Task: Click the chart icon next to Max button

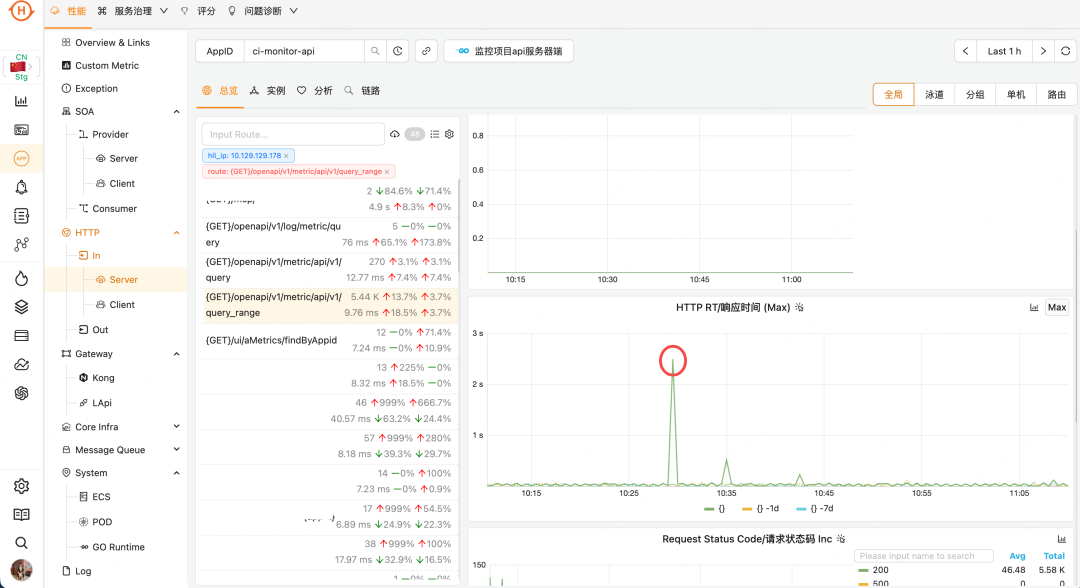Action: point(1034,308)
